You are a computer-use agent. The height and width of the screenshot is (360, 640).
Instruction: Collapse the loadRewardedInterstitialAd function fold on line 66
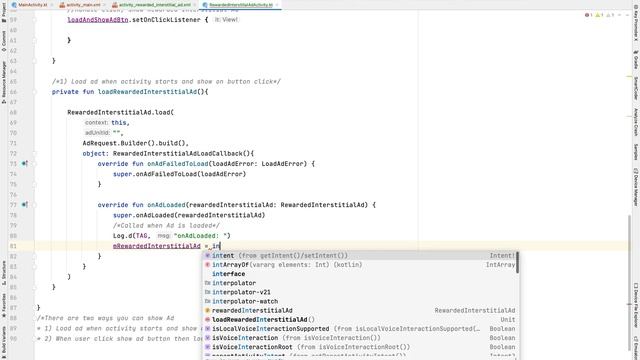[35, 92]
